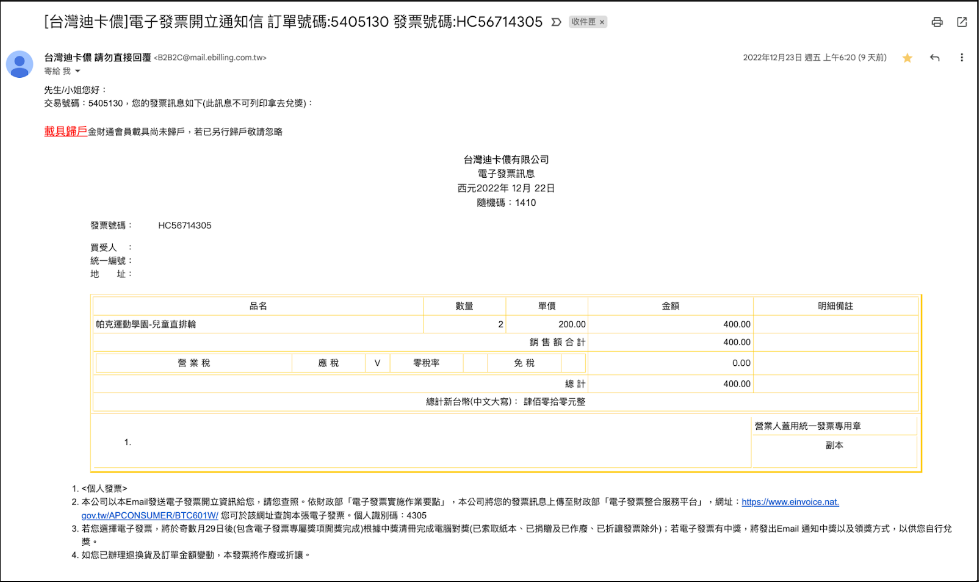979x582 pixels.
Task: Open the email in a new window
Action: pos(962,22)
